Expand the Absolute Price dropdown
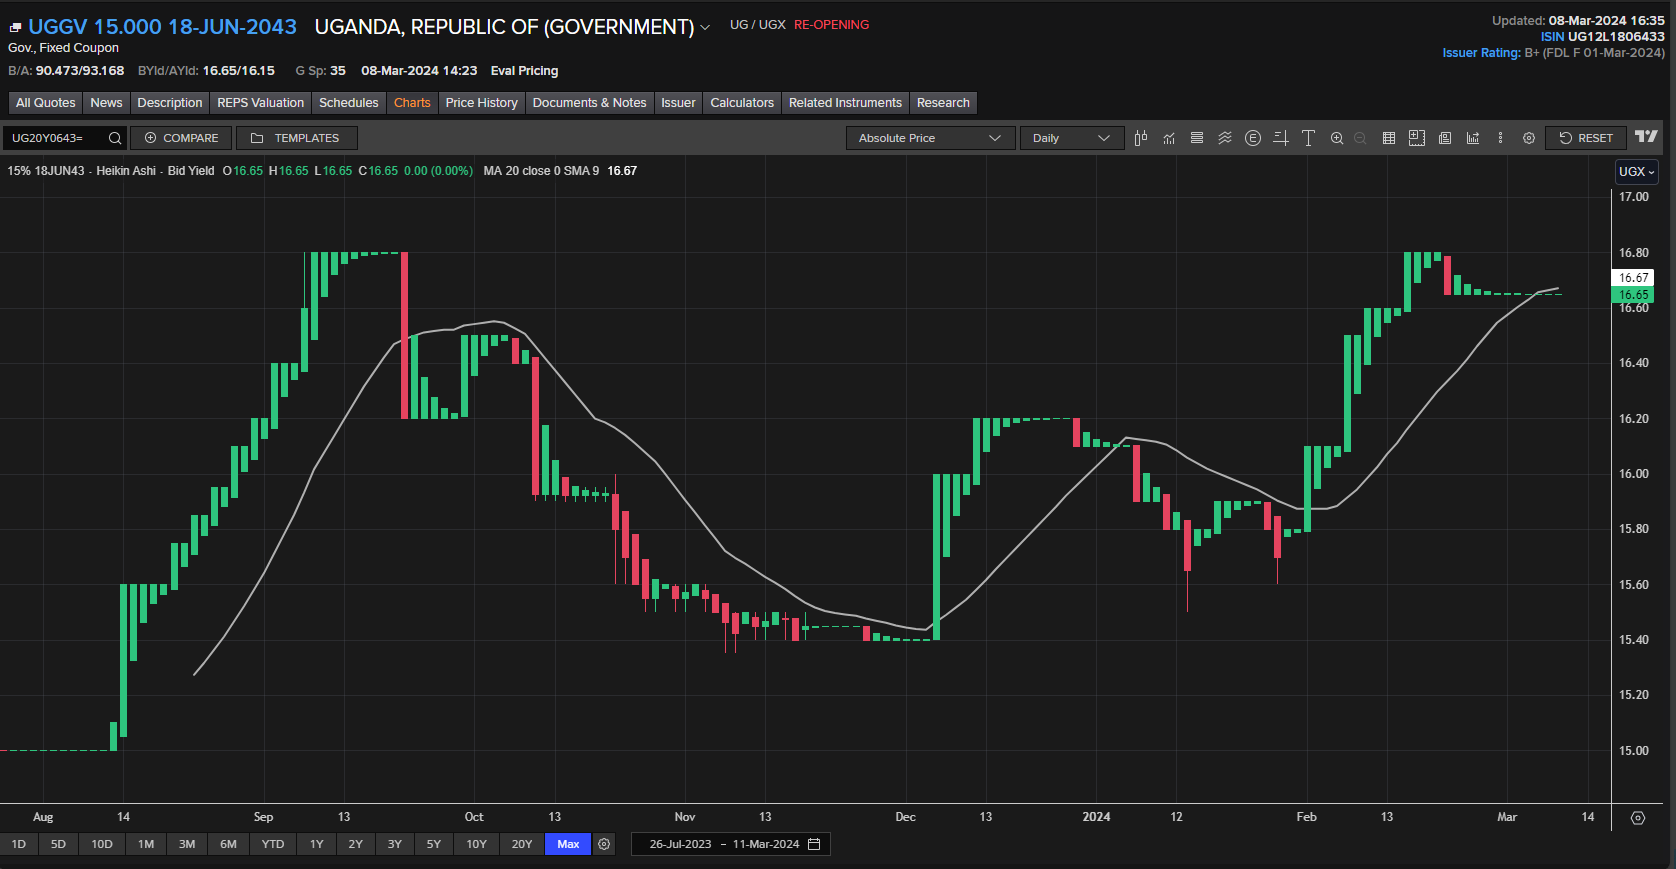The width and height of the screenshot is (1676, 869). (x=930, y=138)
